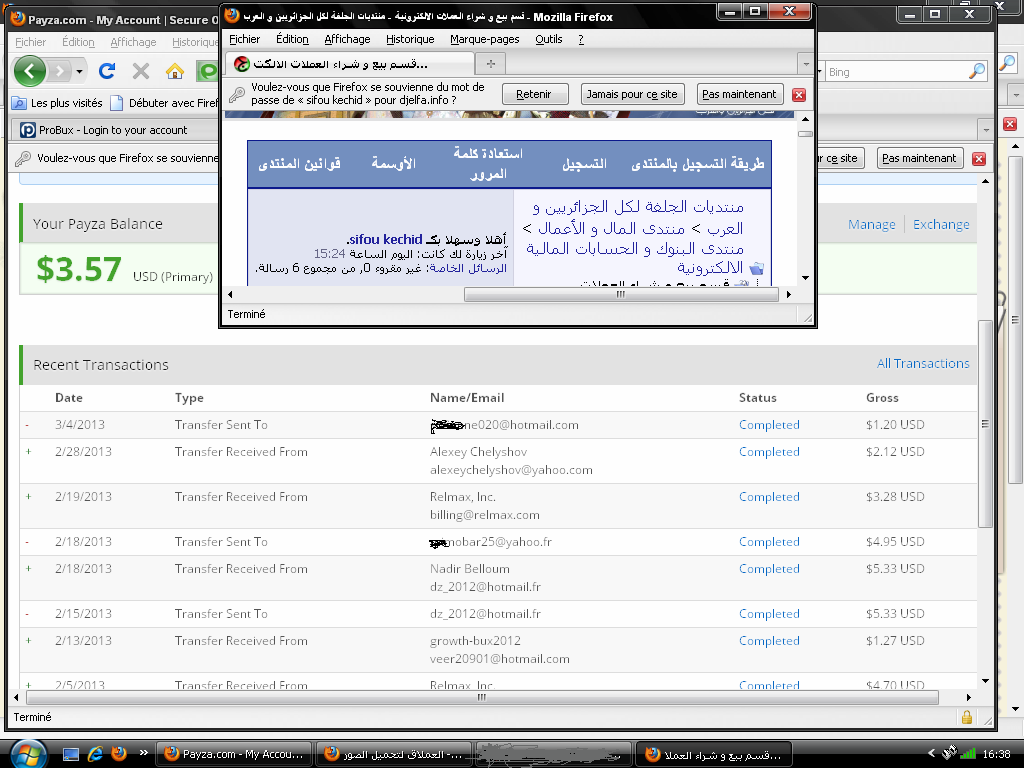The image size is (1024, 768).
Task: Close password notification bar in Payza window
Action: point(978,159)
